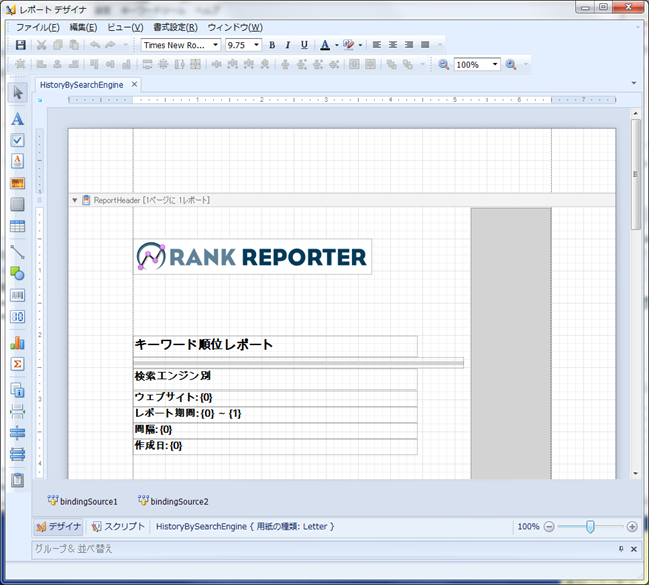Pin the グループ& 並べ替え panel
This screenshot has width=649, height=585.
point(621,549)
